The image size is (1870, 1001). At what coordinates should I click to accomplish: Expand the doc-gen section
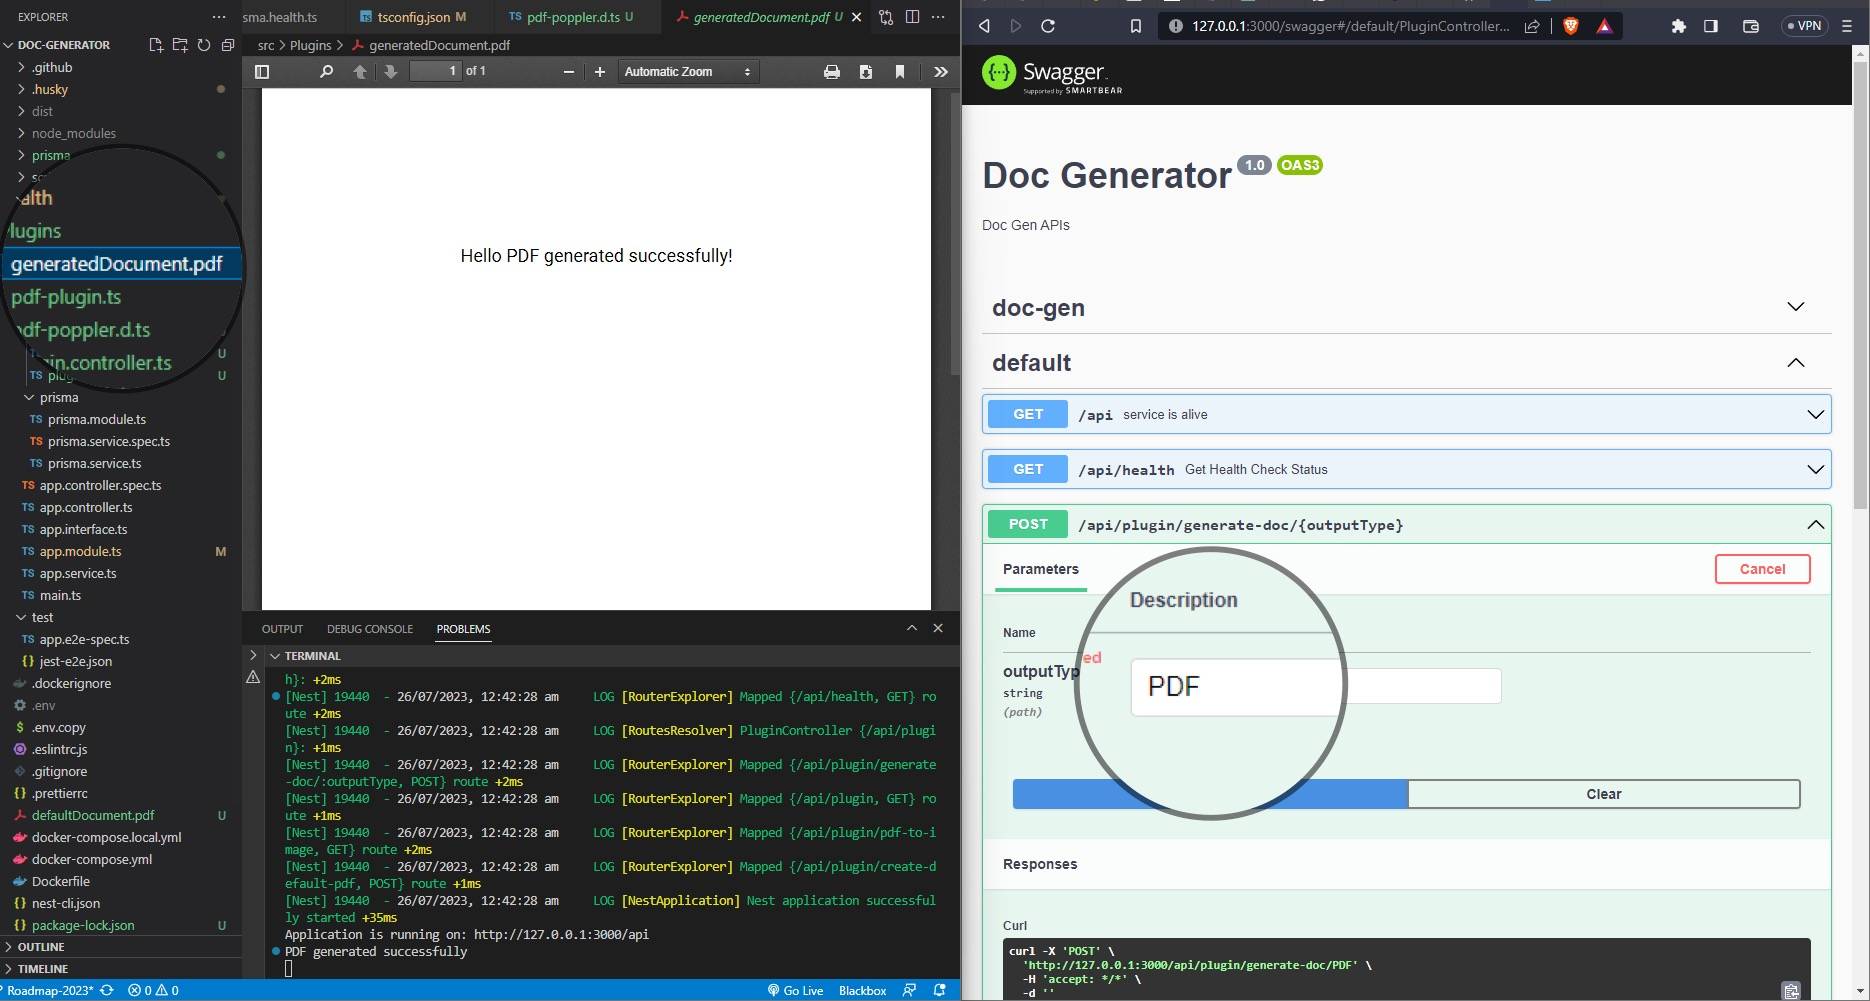pos(1795,307)
